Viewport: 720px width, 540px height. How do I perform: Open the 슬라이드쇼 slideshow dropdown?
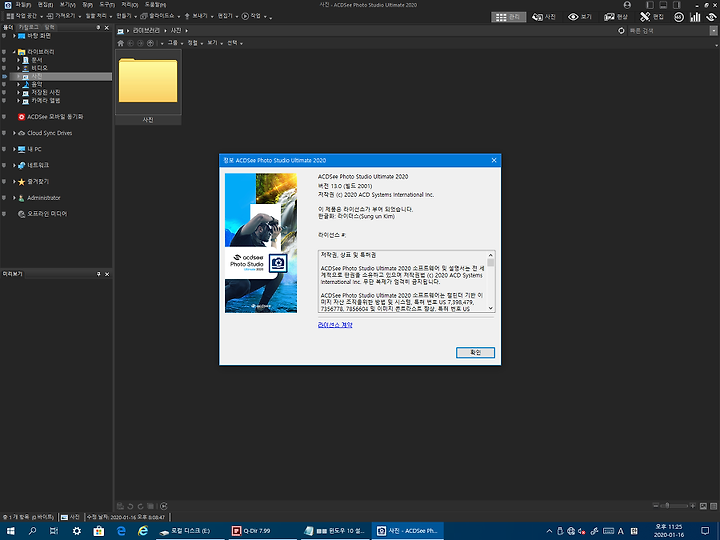point(160,16)
